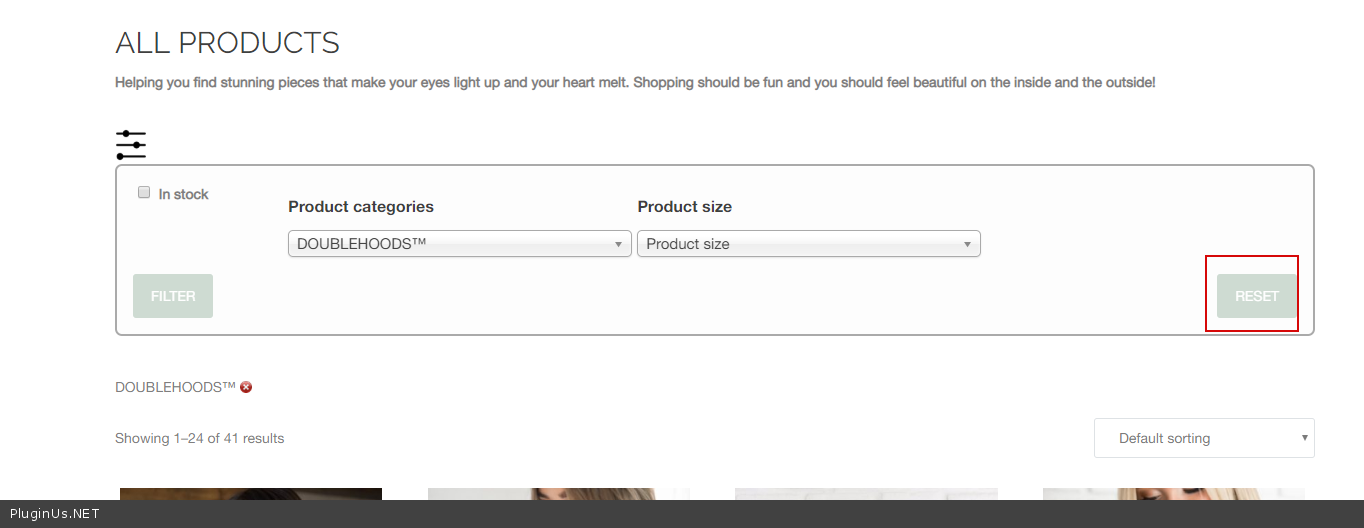Open the fourth product thumbnail in results
Screen dimensions: 1364x528
pyautogui.click(x=1173, y=494)
